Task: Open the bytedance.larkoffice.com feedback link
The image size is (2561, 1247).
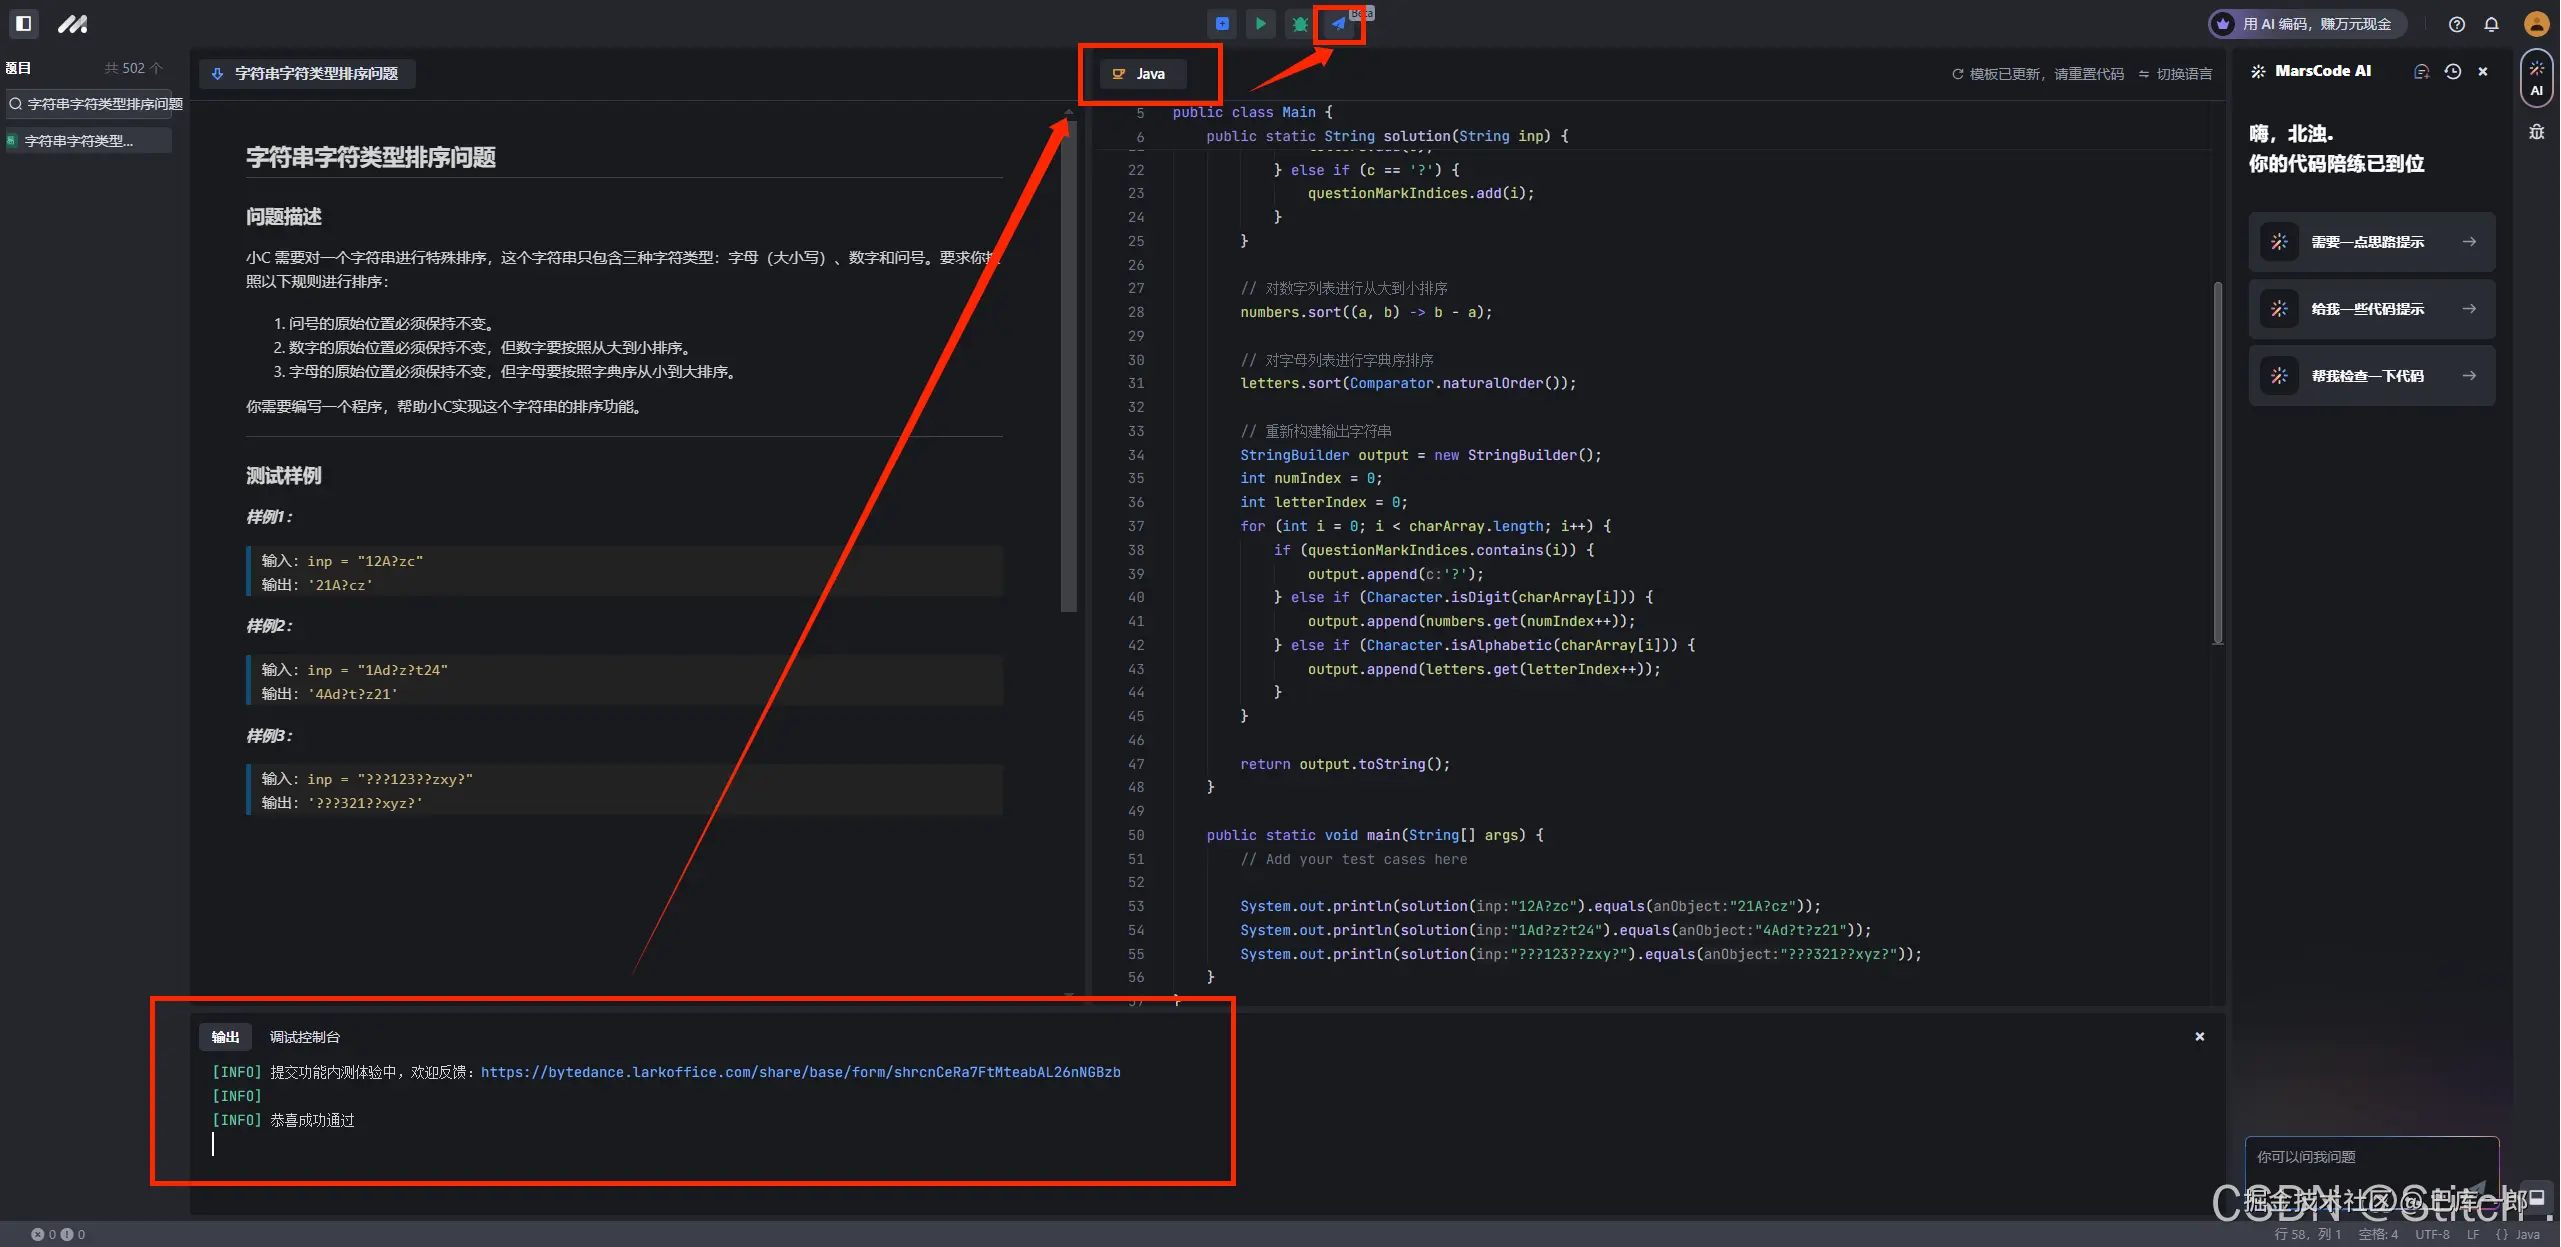Action: point(800,1072)
